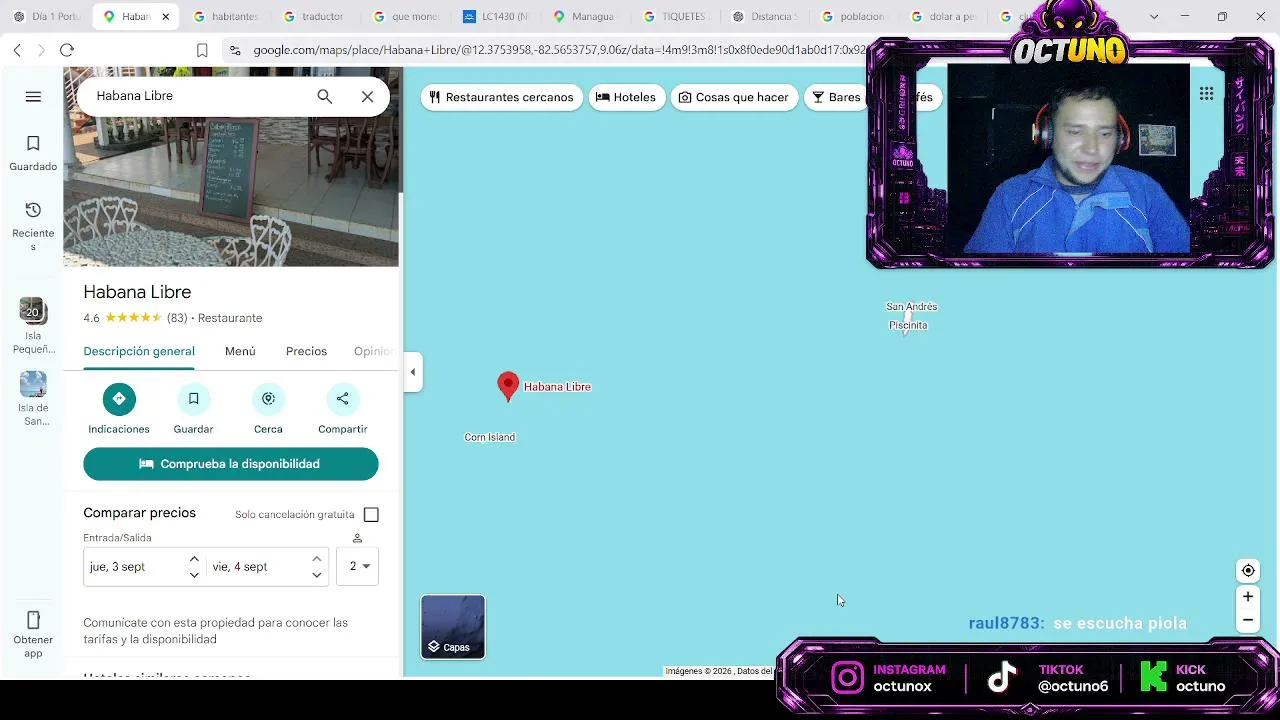The width and height of the screenshot is (1280, 720).
Task: Click the Obtener app phone icon
Action: point(33,620)
